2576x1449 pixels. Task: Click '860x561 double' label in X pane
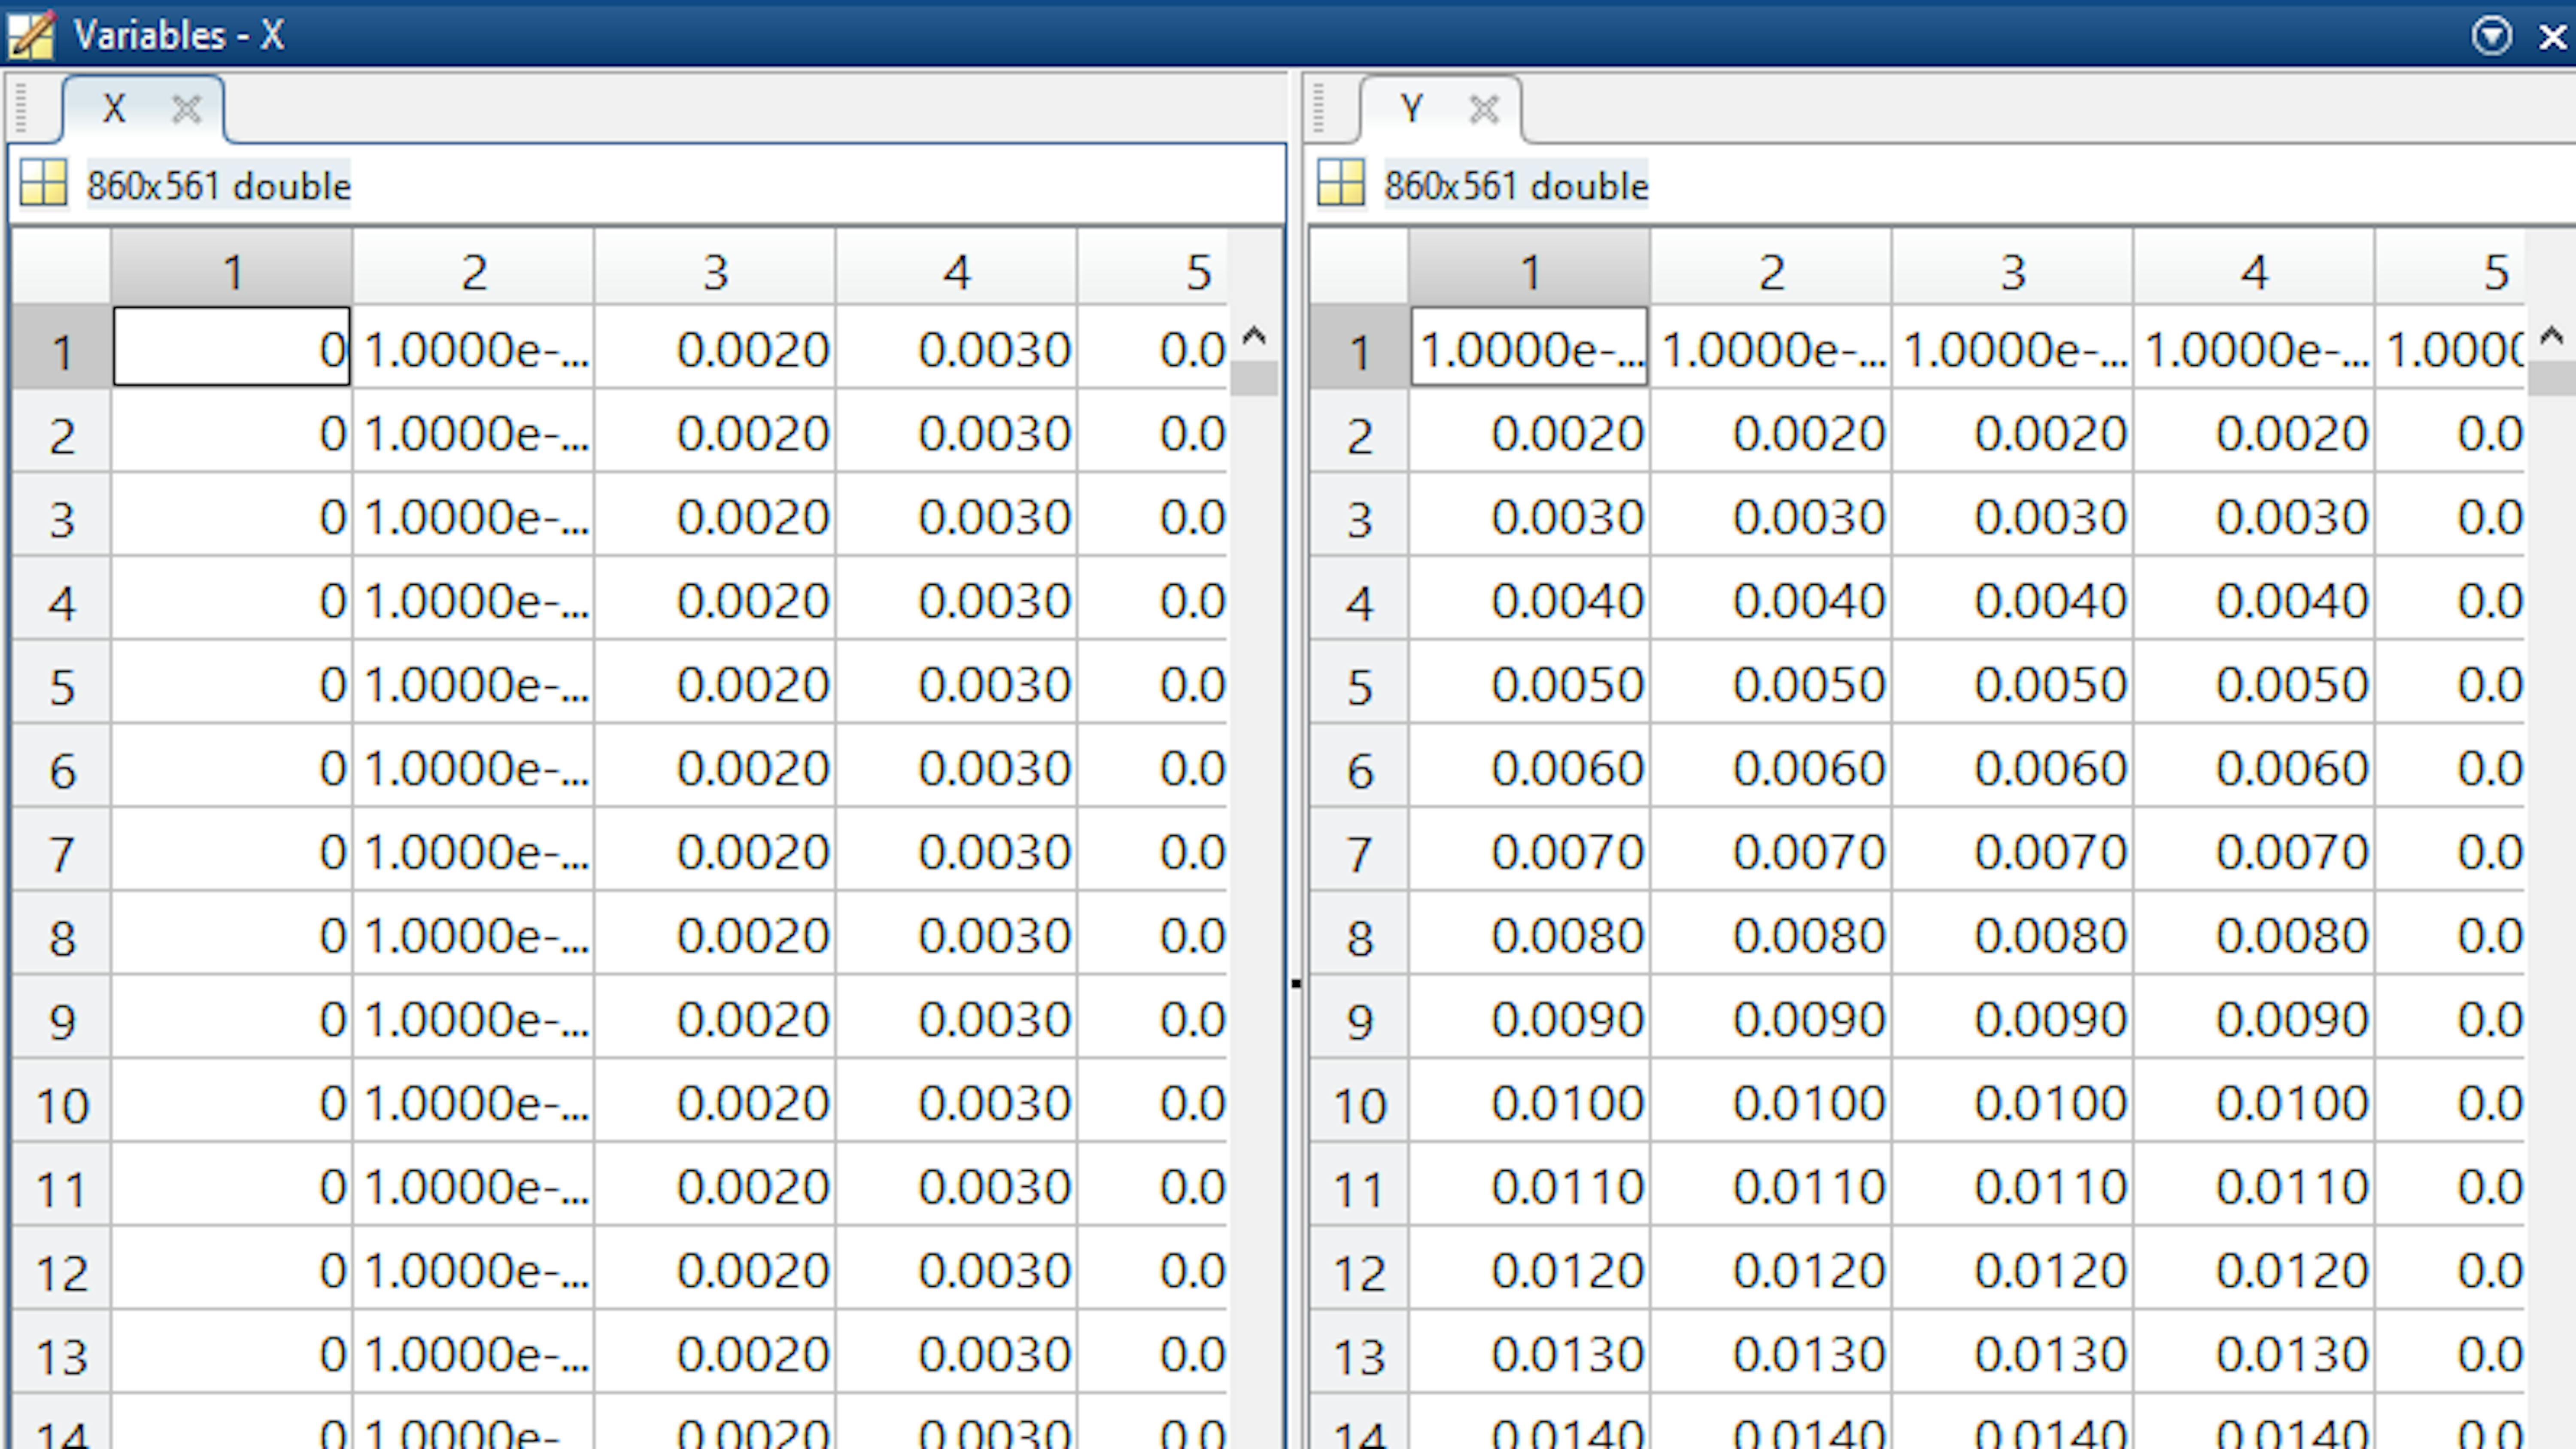pyautogui.click(x=218, y=186)
